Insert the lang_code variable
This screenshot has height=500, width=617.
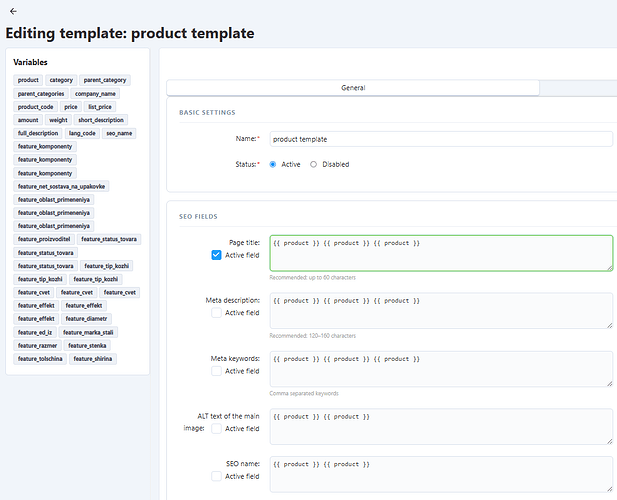click(x=82, y=133)
